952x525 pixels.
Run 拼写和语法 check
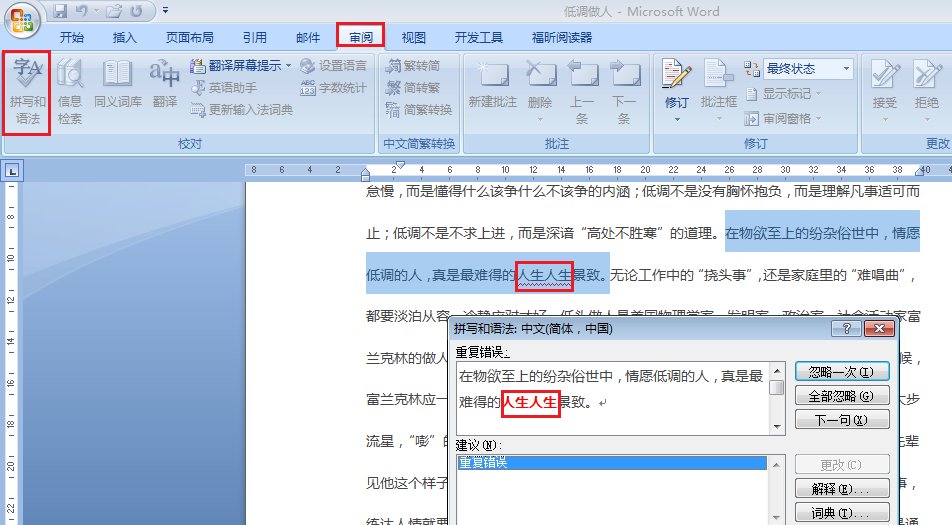click(x=27, y=92)
